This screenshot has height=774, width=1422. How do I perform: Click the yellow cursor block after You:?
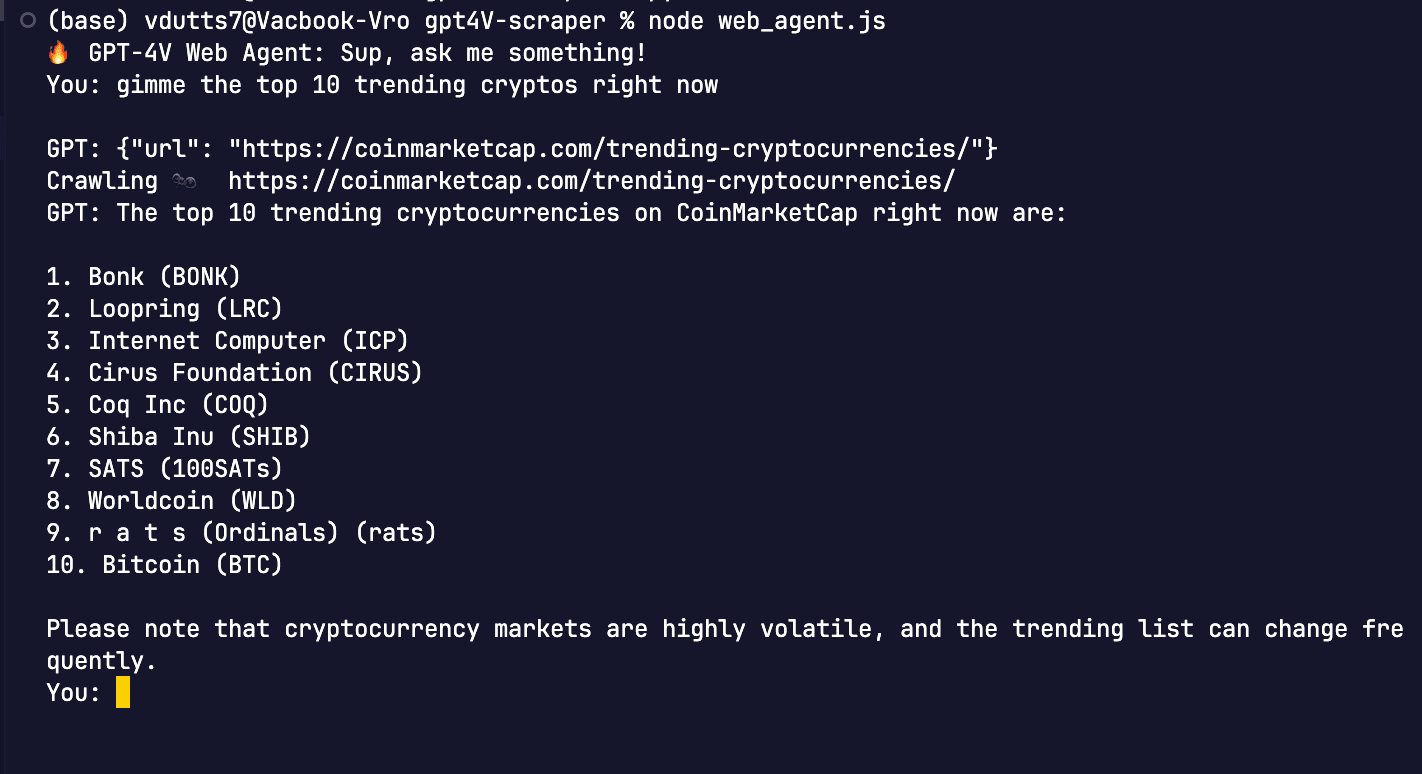point(123,692)
